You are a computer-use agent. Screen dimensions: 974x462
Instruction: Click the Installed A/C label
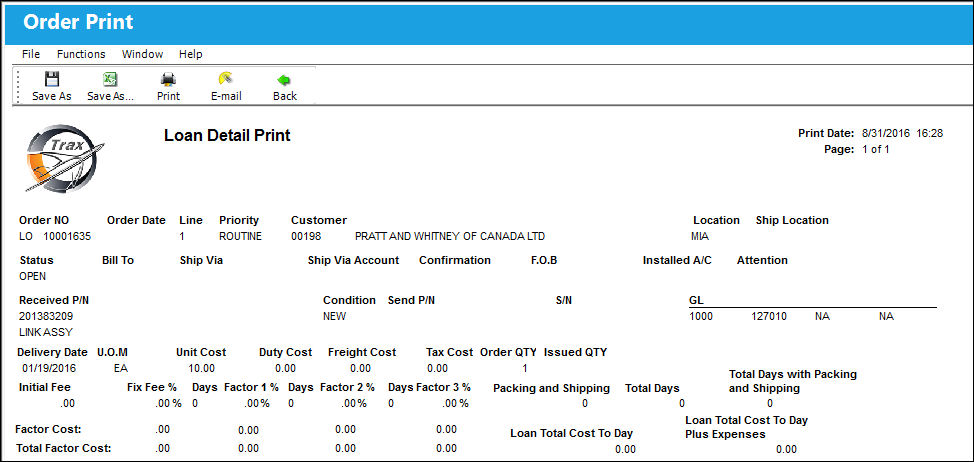coord(677,260)
